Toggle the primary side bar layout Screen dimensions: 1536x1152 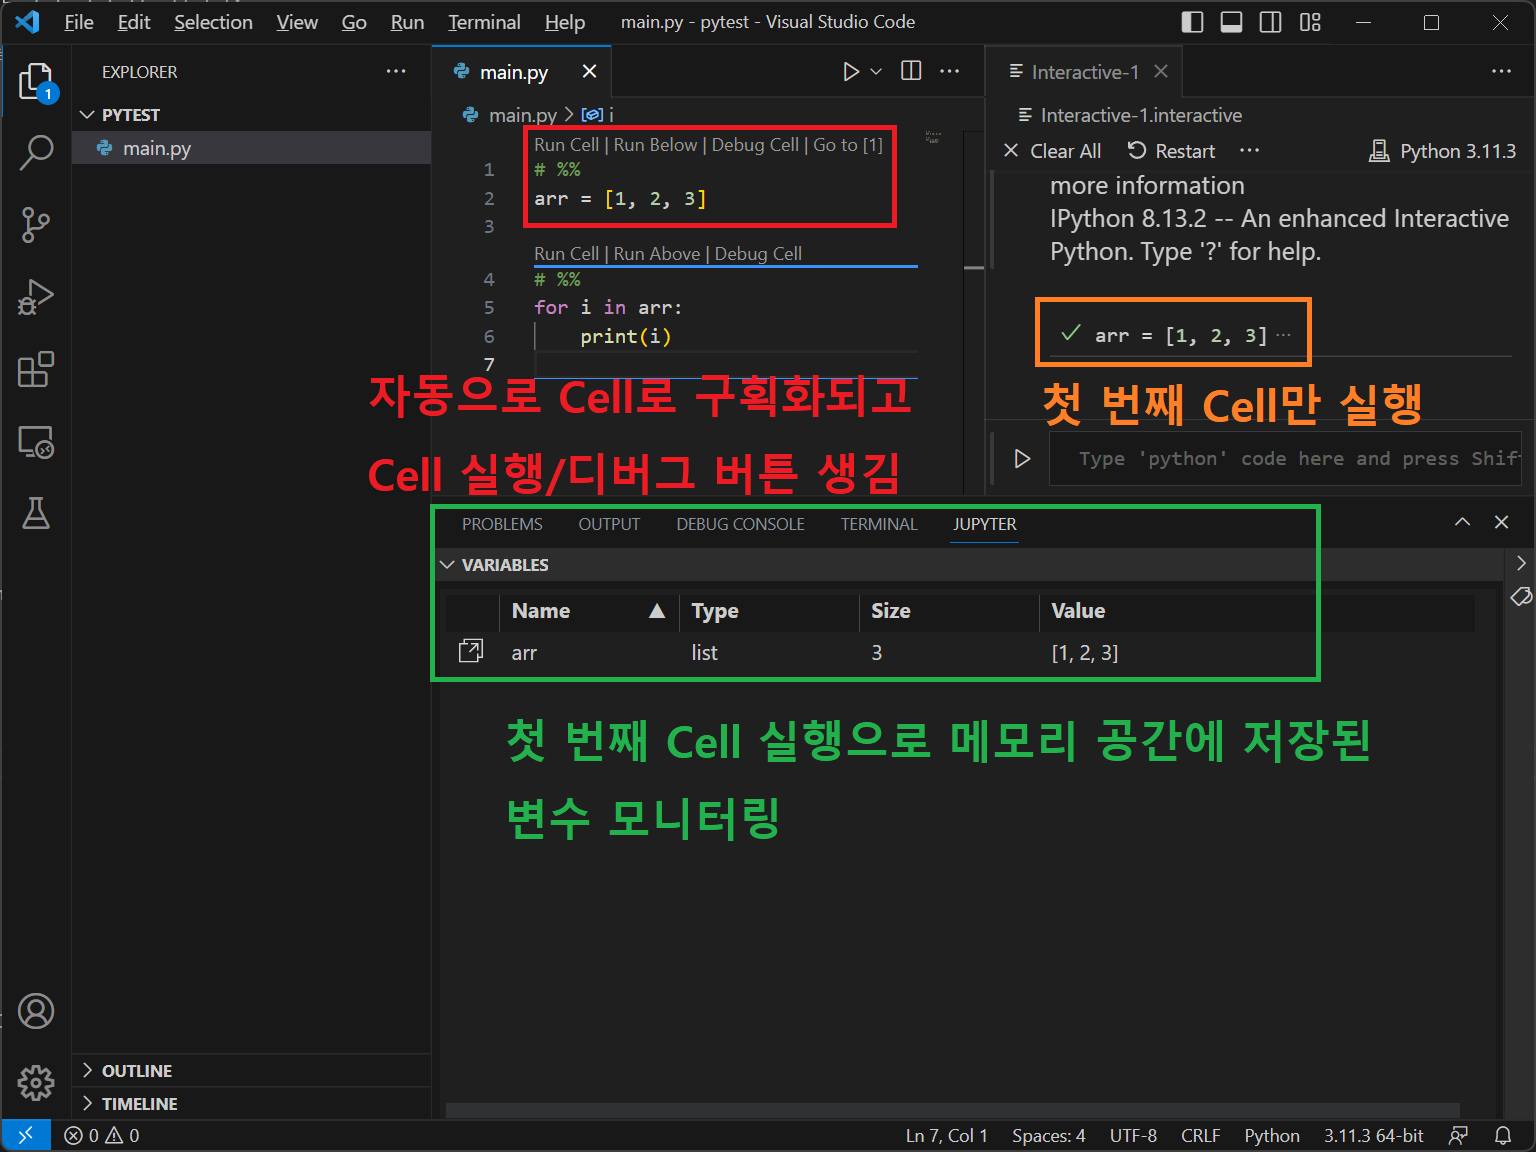[1192, 22]
